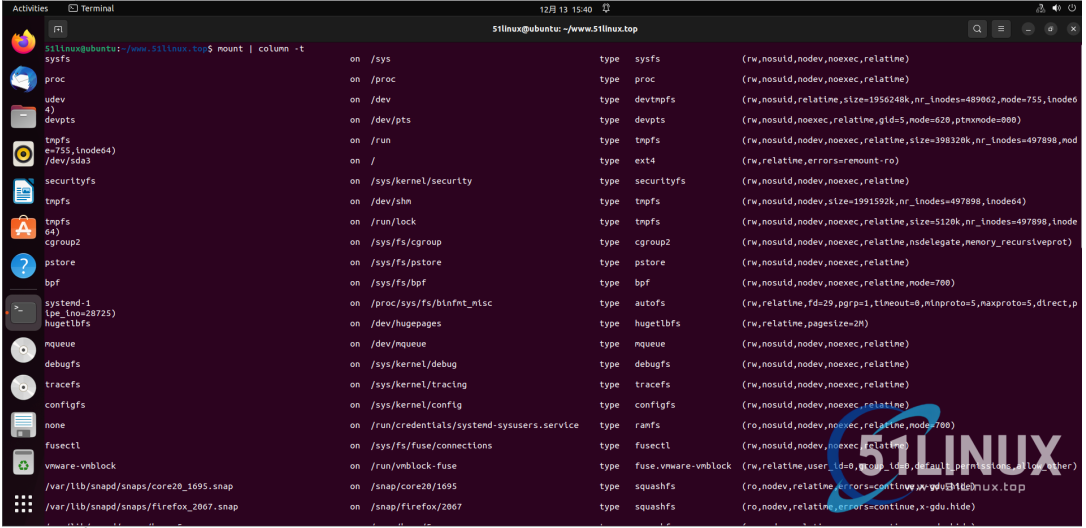Search within the terminal window
The width and height of the screenshot is (1086, 528).
click(977, 29)
